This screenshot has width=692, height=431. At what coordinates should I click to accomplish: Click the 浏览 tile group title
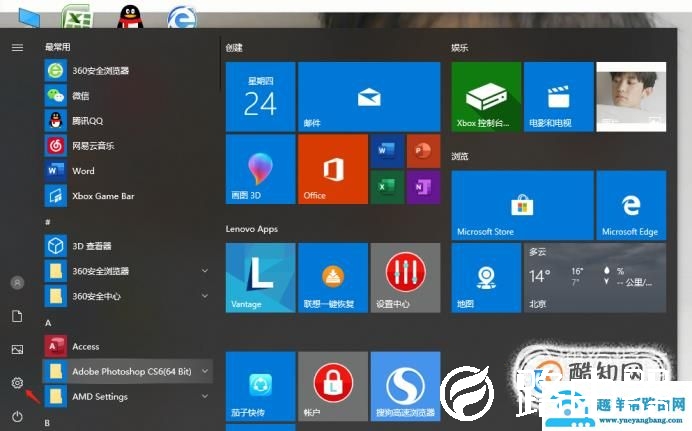(x=460, y=156)
